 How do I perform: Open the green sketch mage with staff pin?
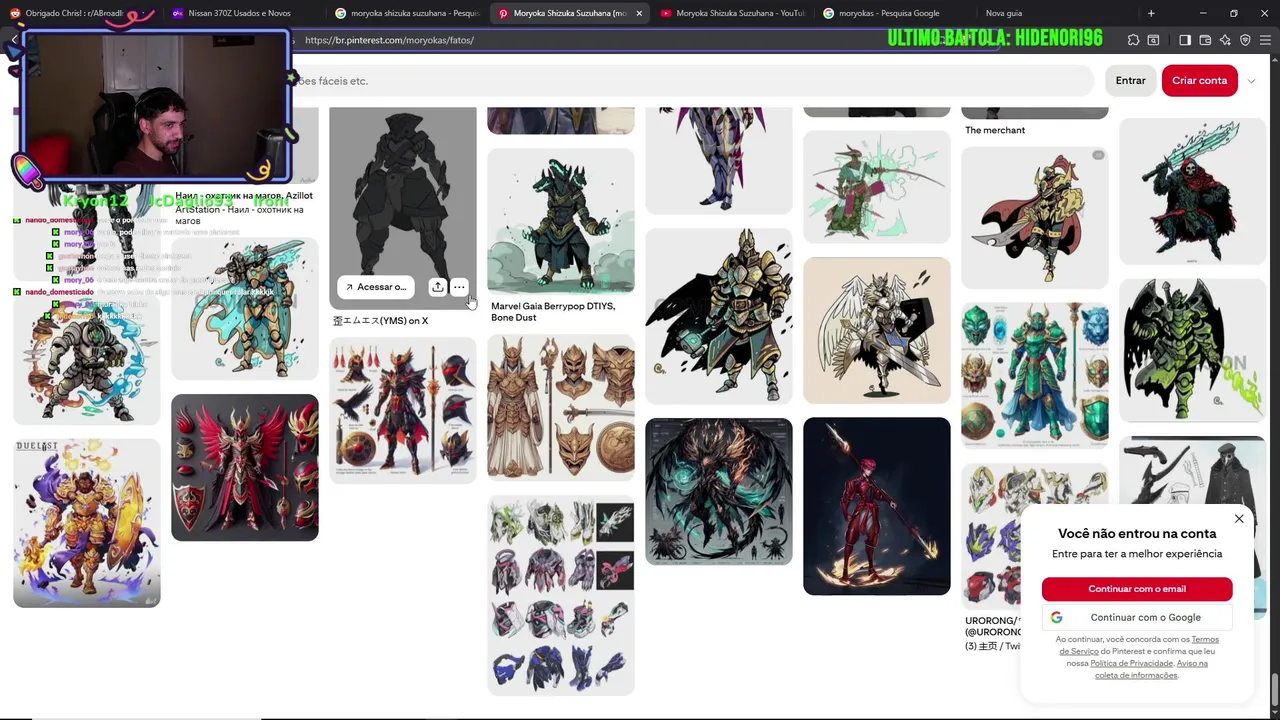coord(876,186)
